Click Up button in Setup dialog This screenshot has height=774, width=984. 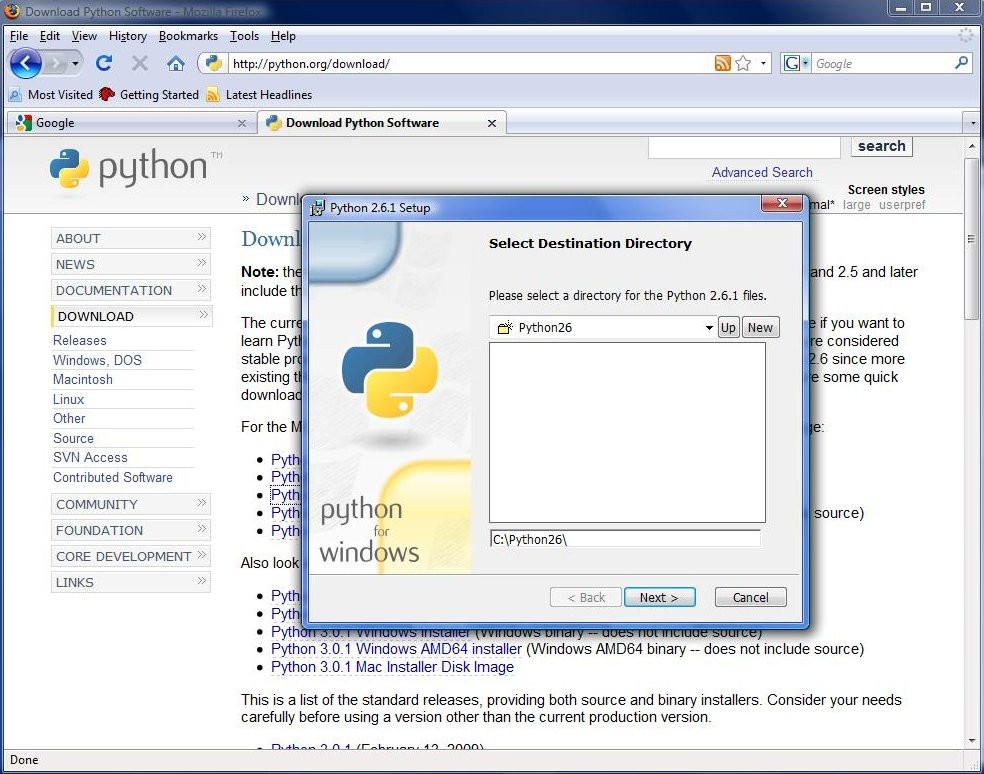coord(728,327)
